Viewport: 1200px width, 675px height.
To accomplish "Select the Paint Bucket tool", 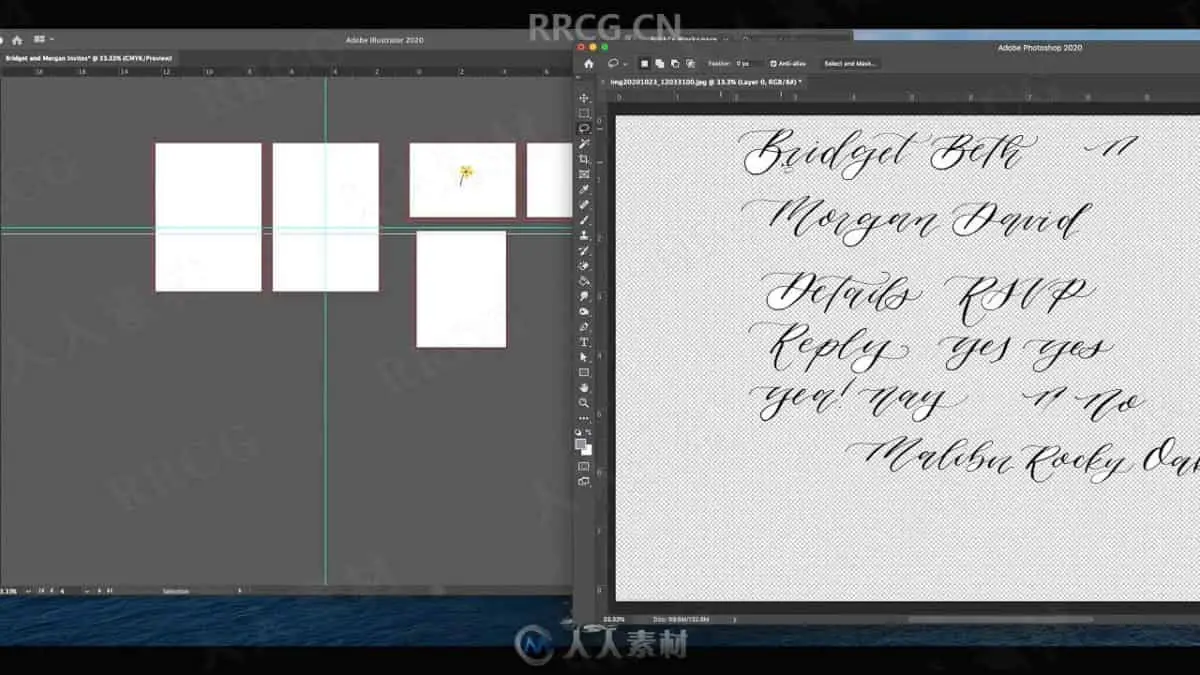I will tap(584, 281).
